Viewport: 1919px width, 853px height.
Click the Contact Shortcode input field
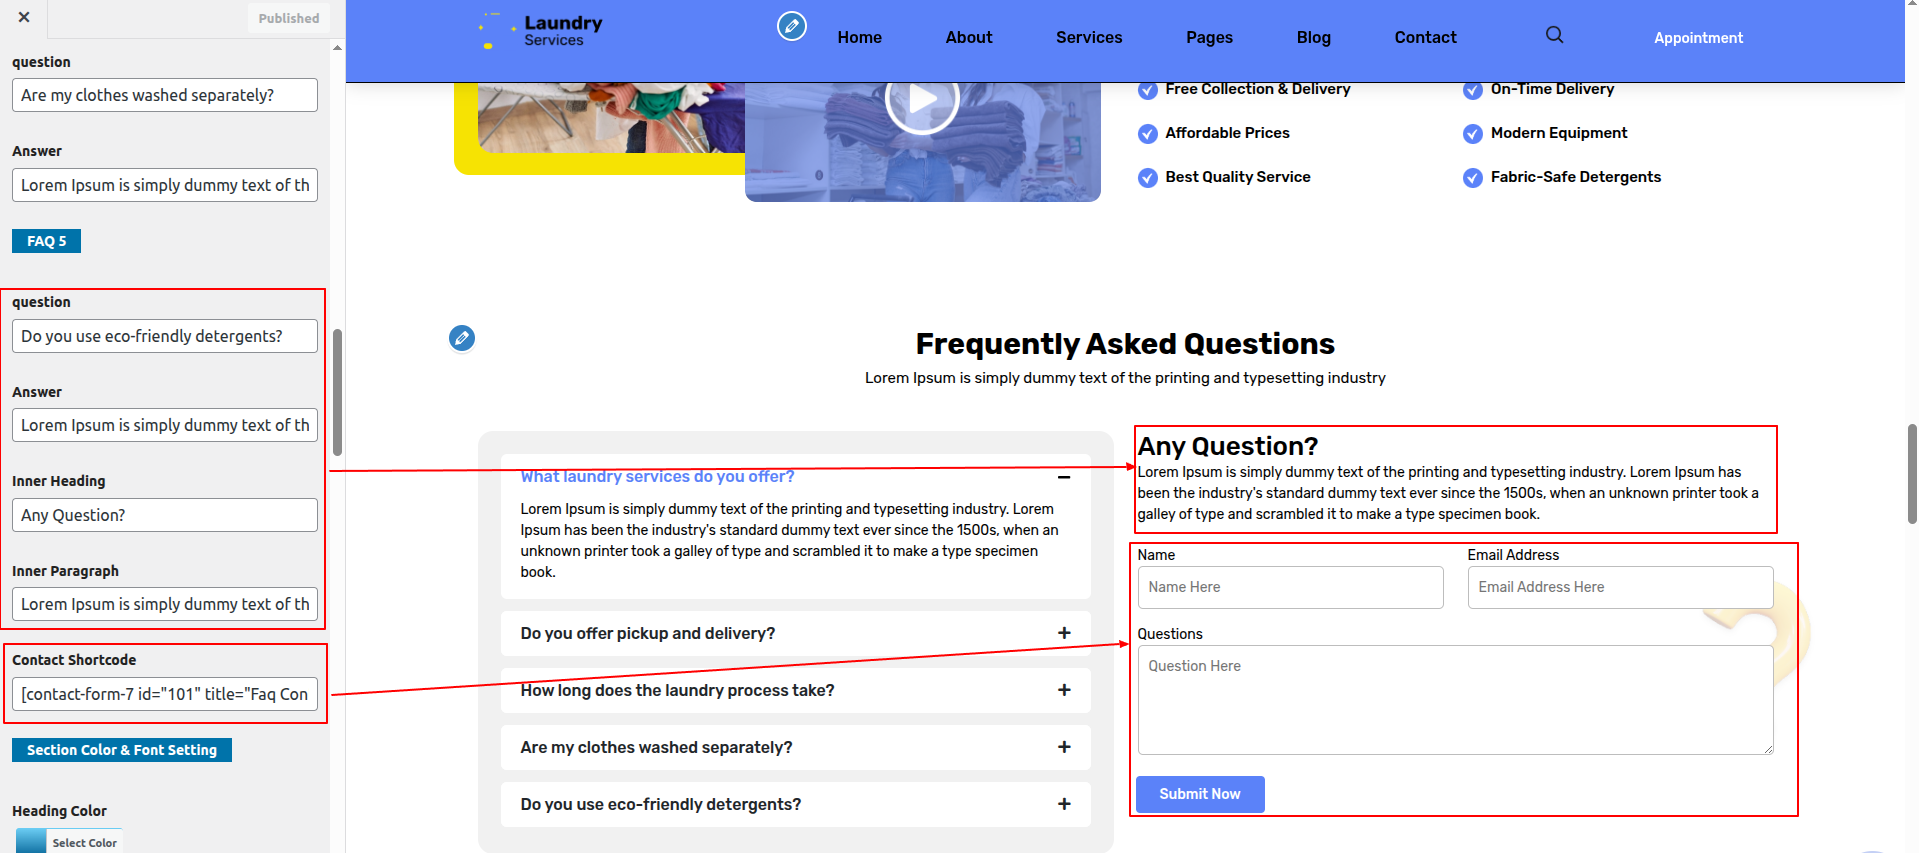[165, 694]
